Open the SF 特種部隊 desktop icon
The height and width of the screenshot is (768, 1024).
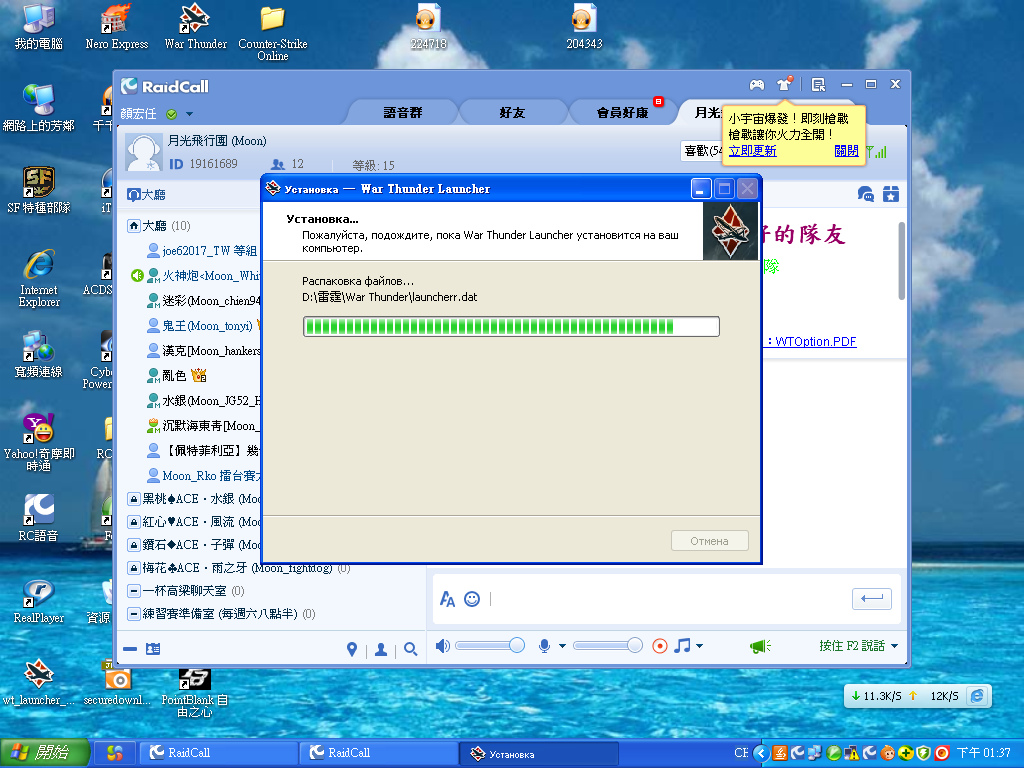pyautogui.click(x=39, y=189)
